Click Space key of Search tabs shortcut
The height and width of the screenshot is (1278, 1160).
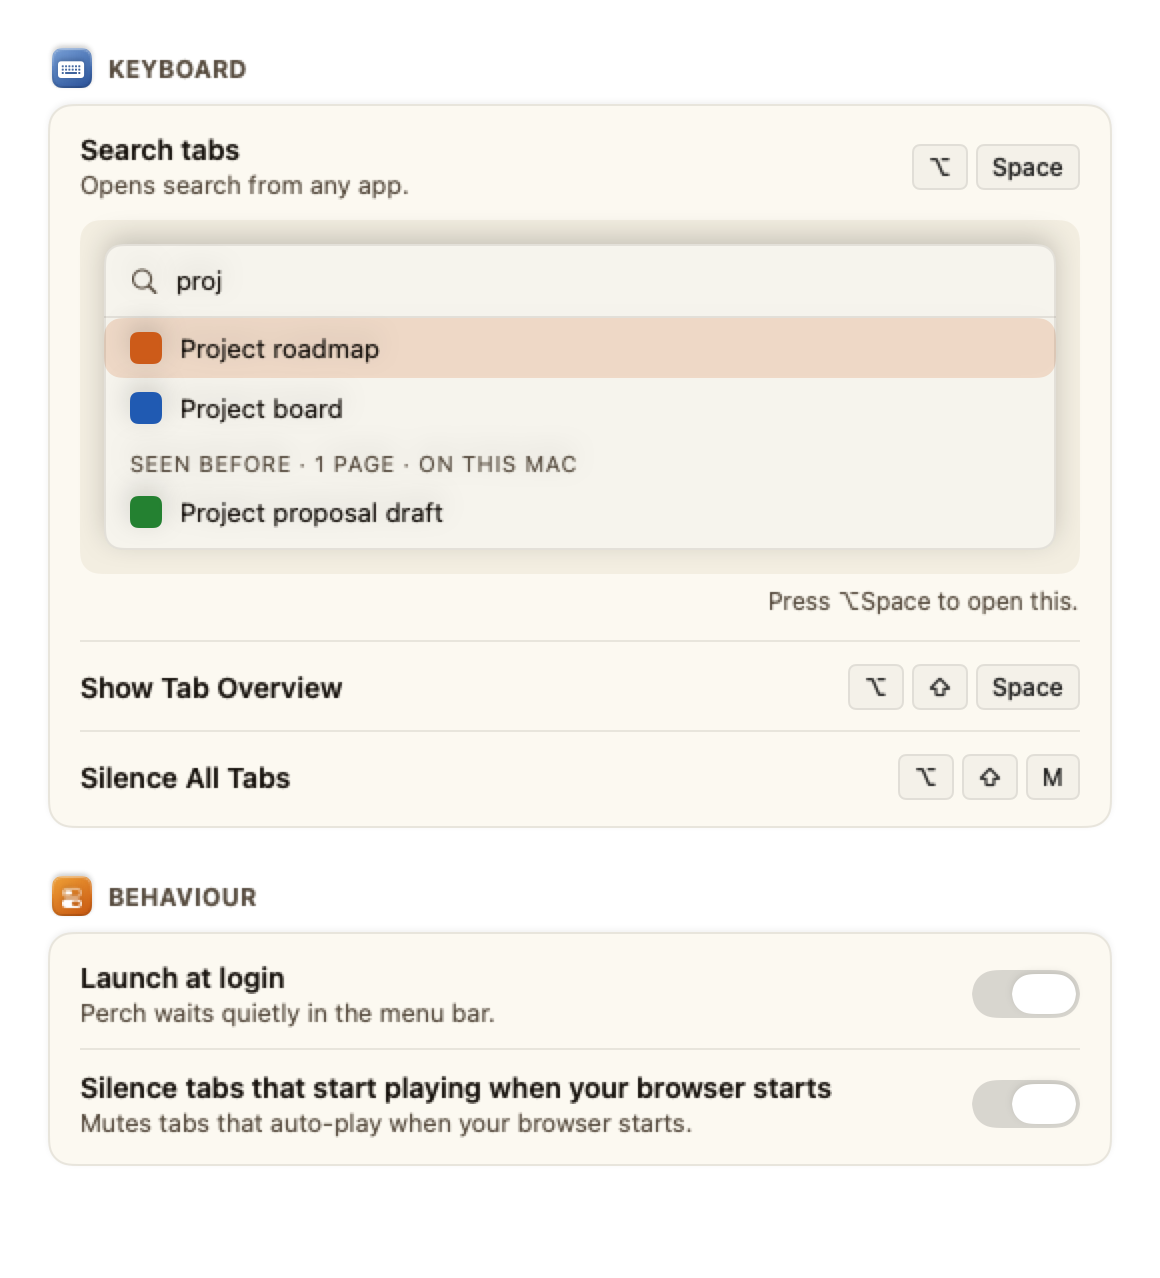point(1028,167)
